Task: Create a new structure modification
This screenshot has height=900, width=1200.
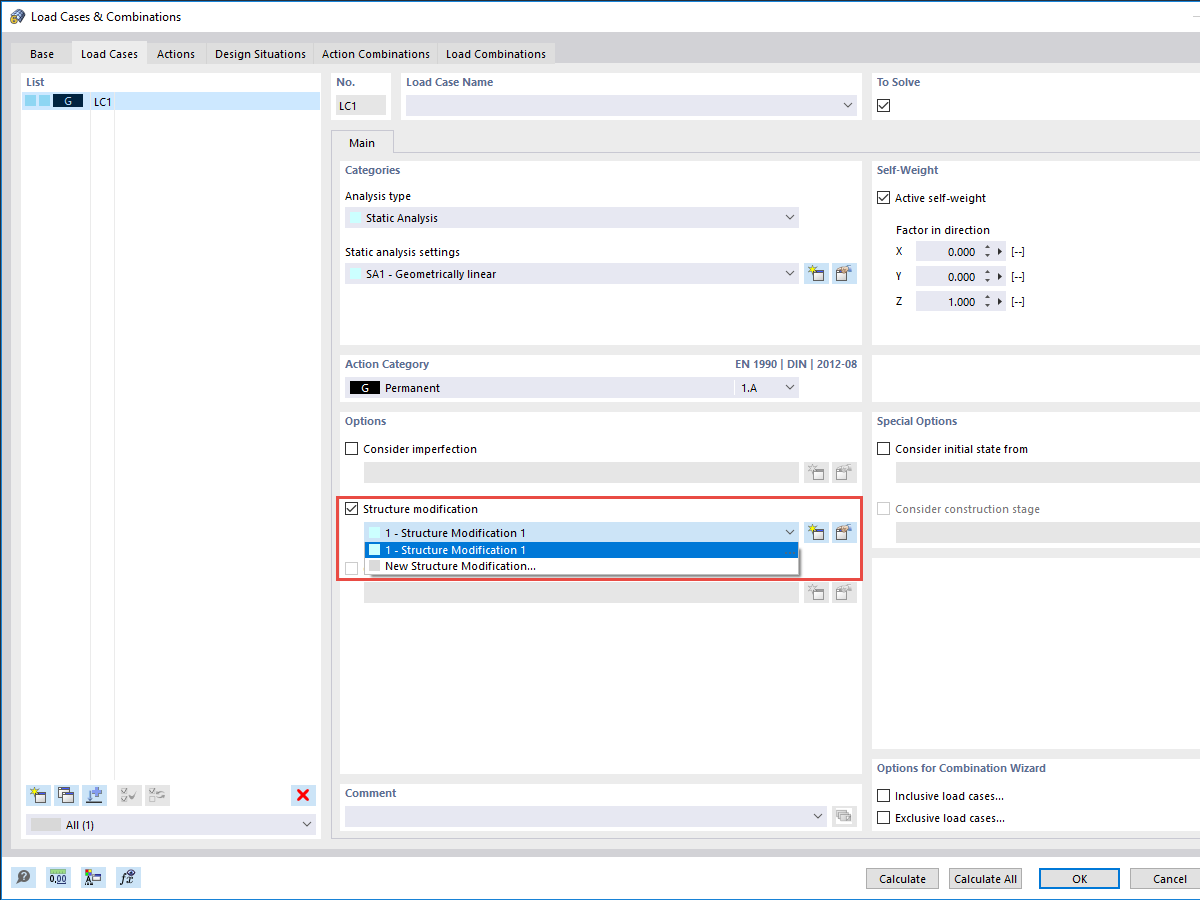Action: coord(816,532)
